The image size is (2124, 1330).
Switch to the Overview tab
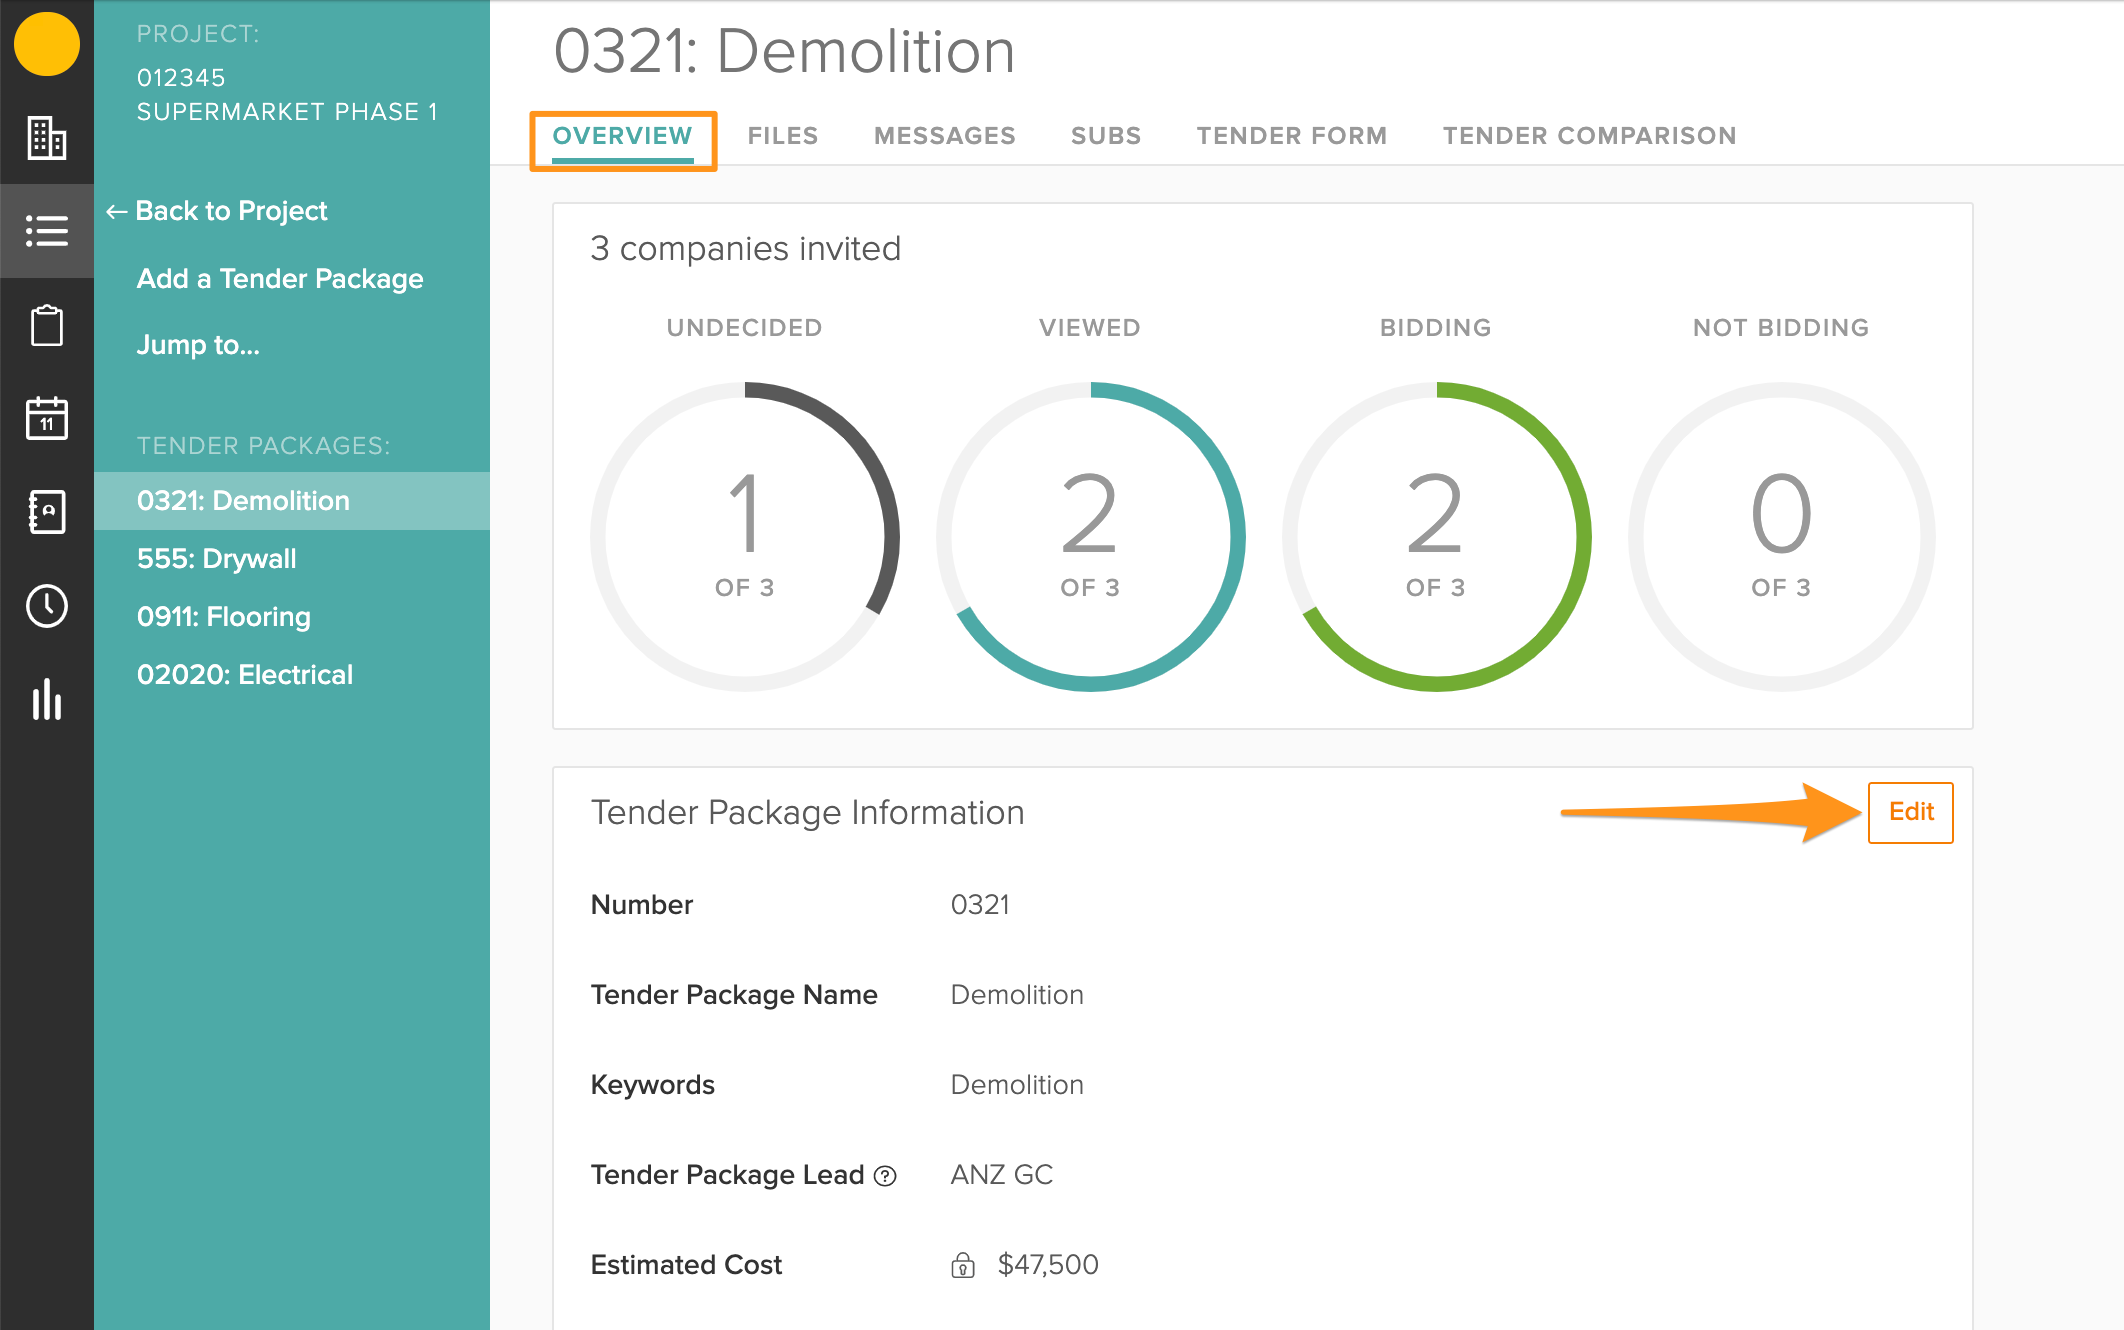(x=622, y=136)
